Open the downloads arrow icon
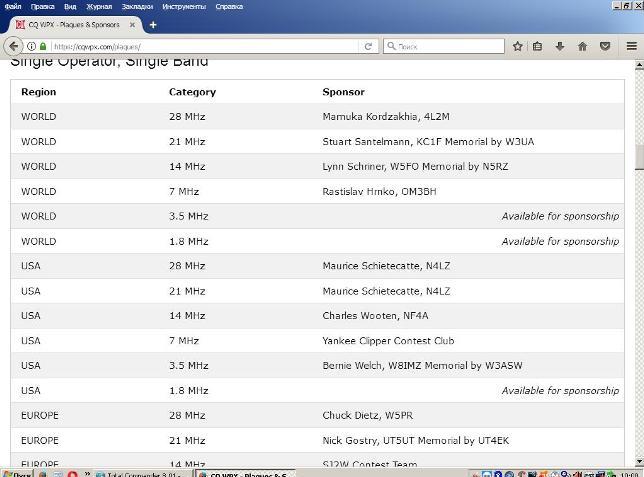The width and height of the screenshot is (644, 477). [x=560, y=46]
